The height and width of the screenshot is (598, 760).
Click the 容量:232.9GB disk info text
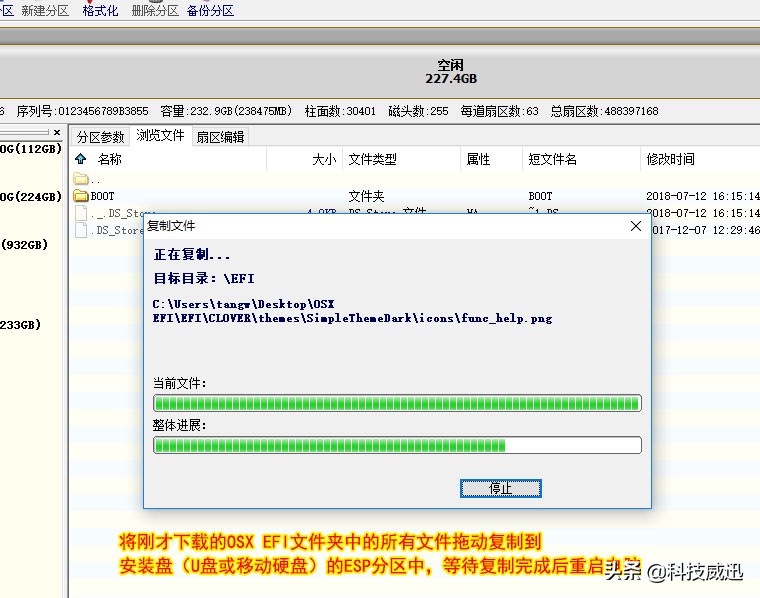[226, 111]
